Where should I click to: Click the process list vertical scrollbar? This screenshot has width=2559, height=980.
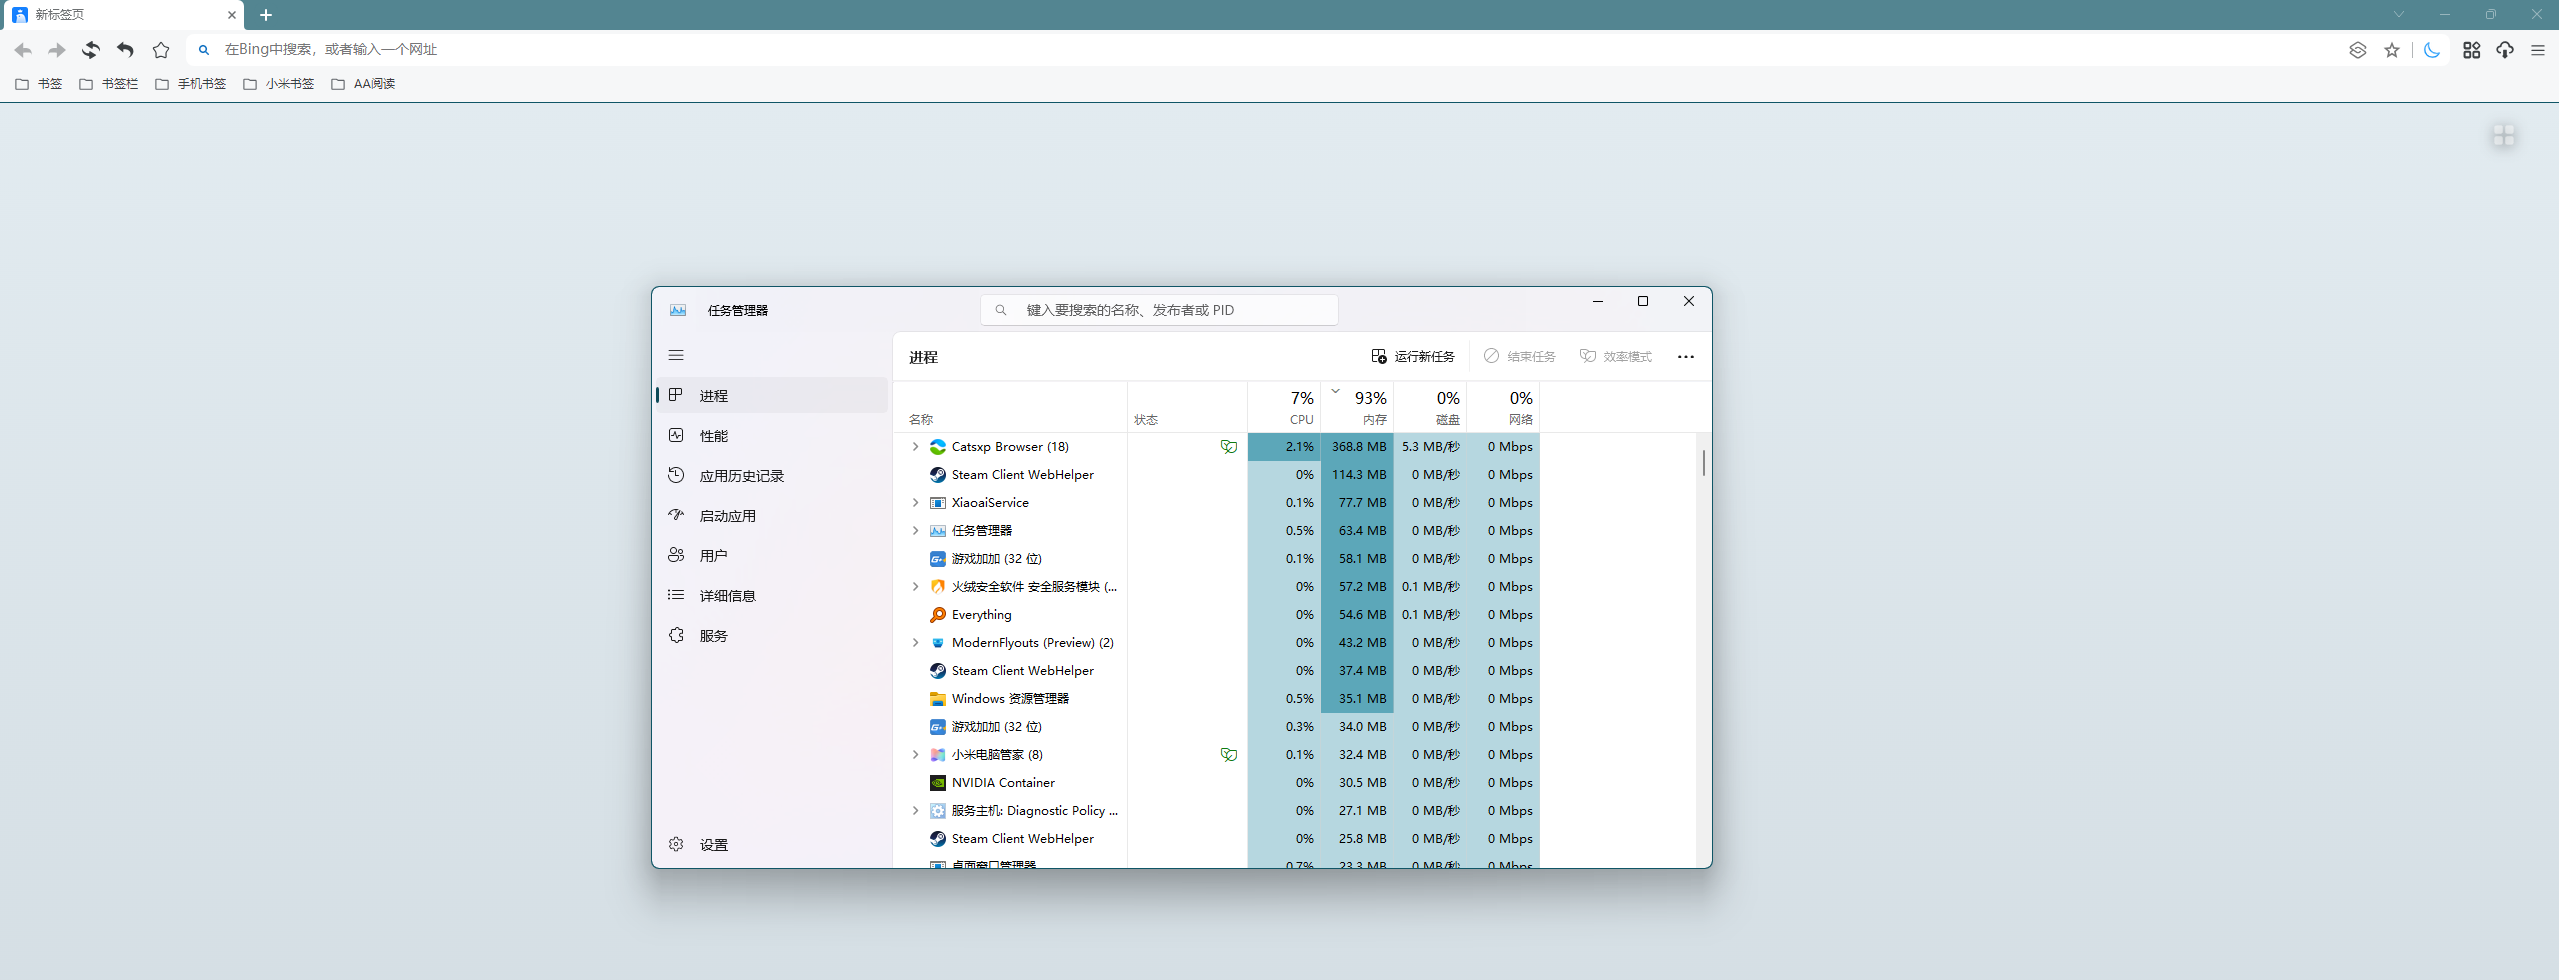tap(1703, 463)
